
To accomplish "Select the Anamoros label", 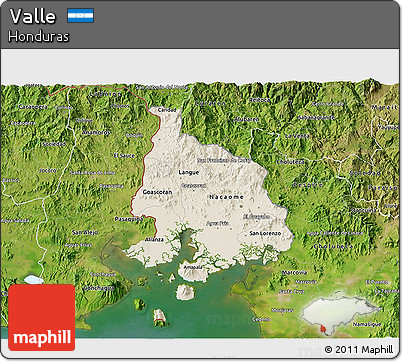I will point(96,133).
